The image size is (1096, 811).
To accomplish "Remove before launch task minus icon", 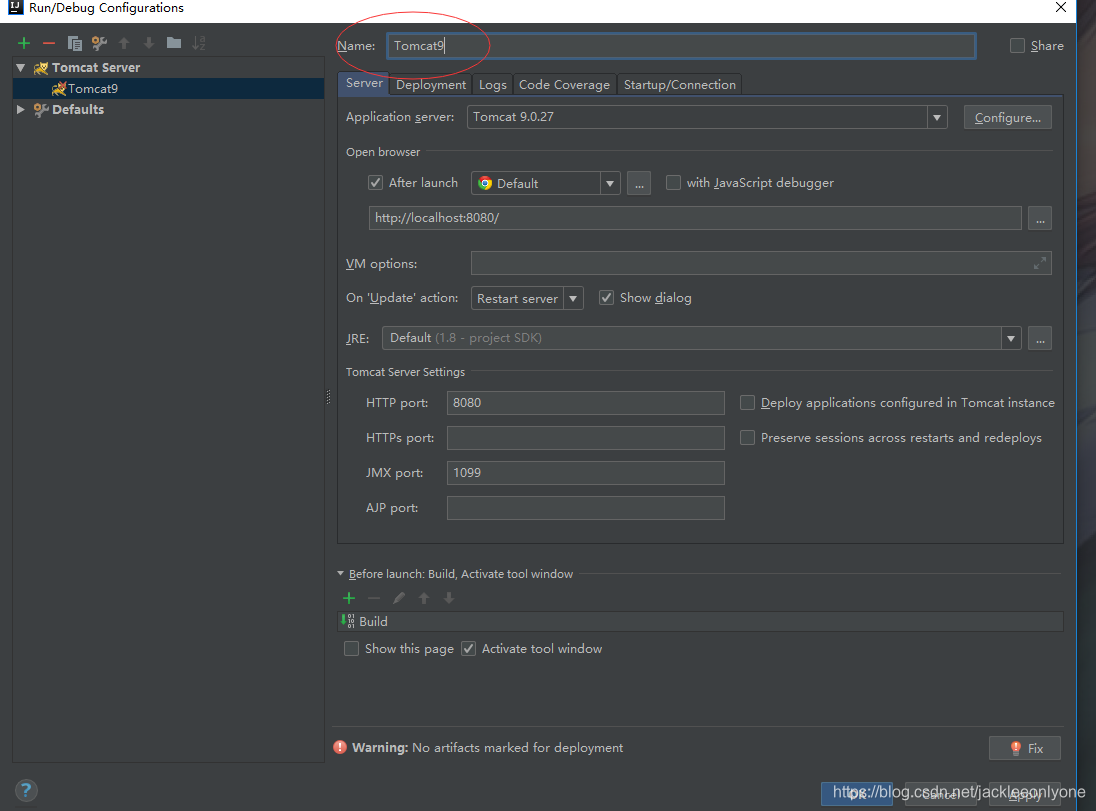I will click(374, 598).
